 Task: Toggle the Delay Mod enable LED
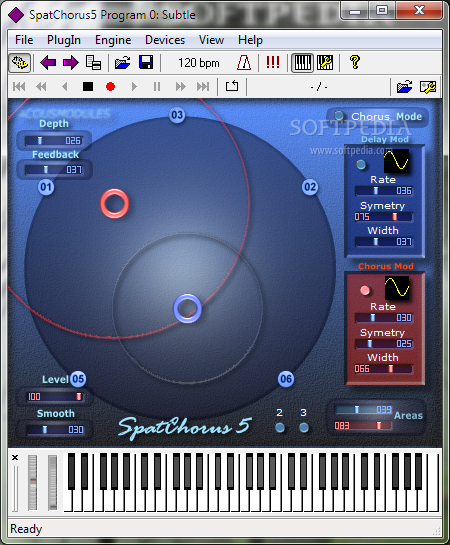point(361,164)
